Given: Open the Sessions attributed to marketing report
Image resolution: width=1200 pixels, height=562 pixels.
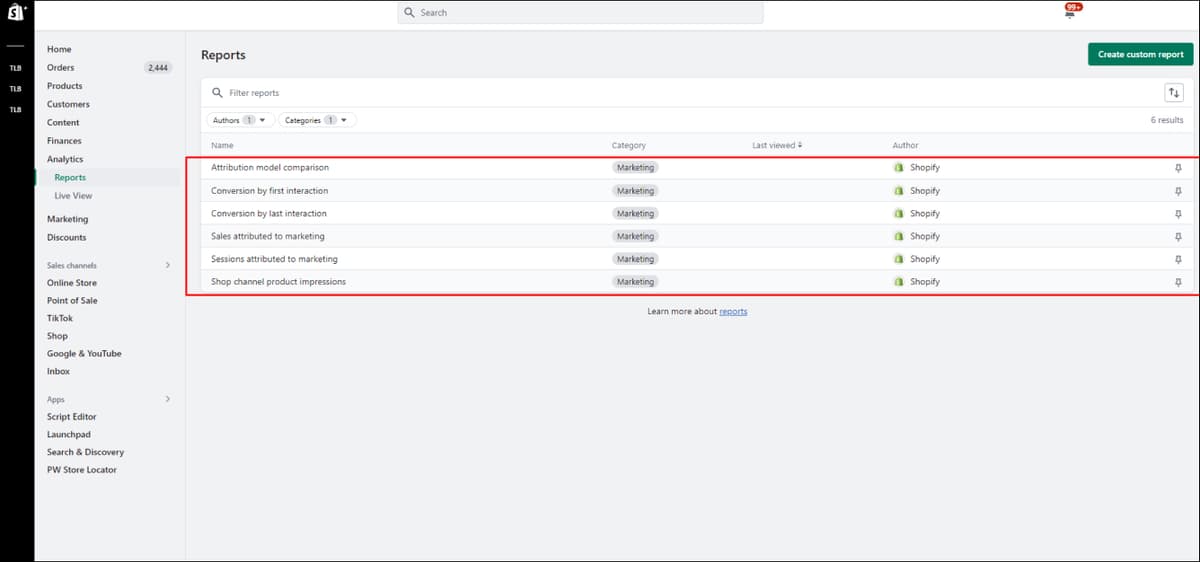Looking at the screenshot, I should (274, 260).
